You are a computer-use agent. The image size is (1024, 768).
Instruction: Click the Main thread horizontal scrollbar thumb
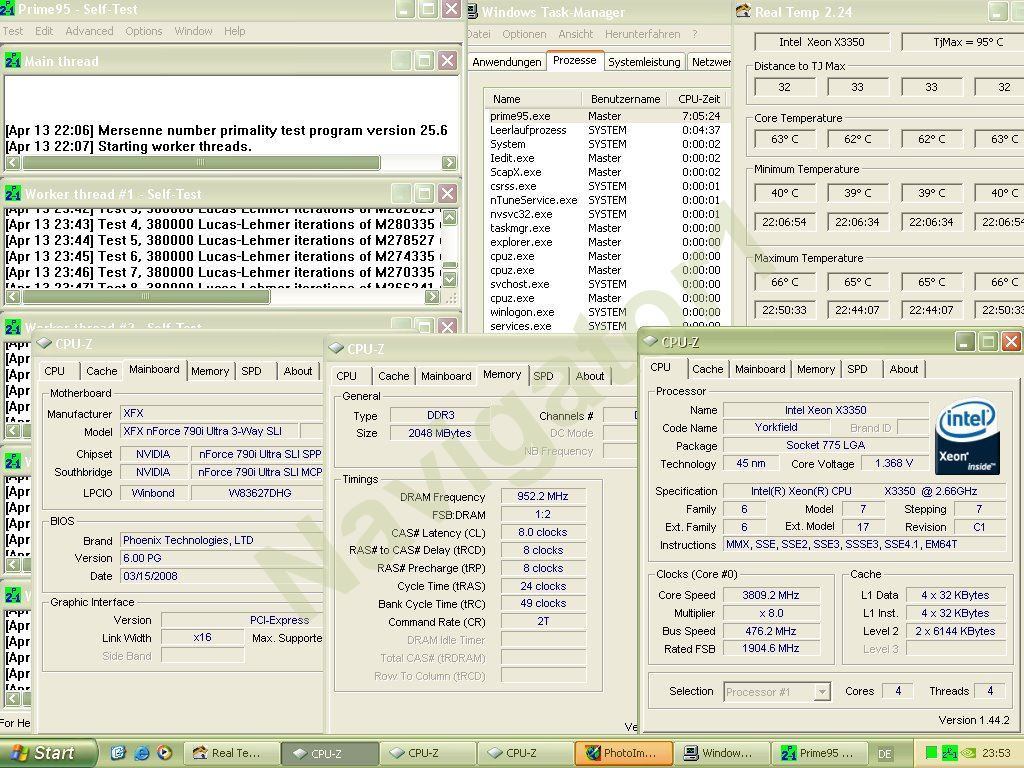(200, 162)
